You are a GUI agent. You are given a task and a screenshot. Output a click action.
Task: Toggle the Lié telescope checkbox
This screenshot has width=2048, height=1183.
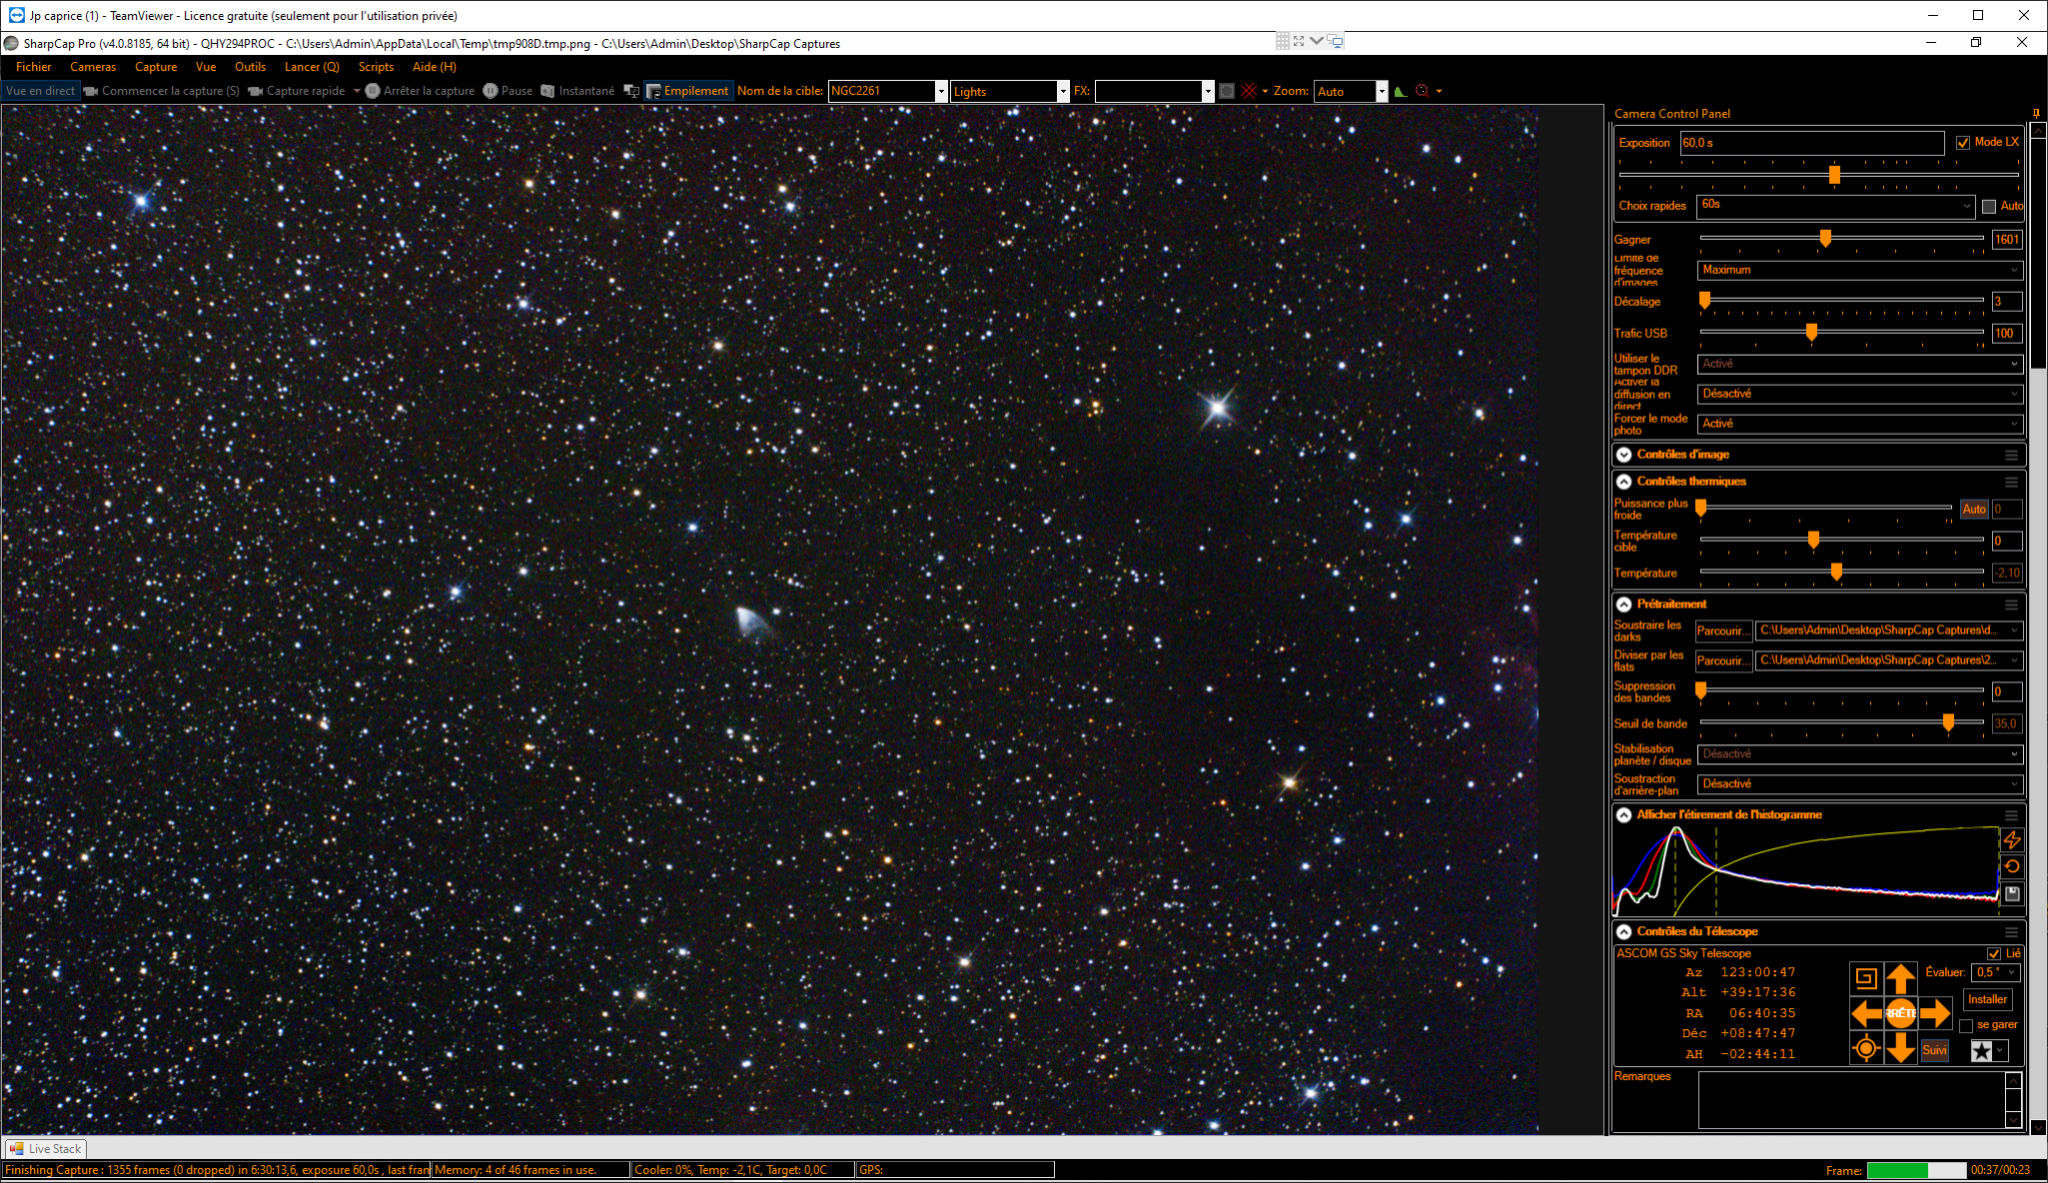[1994, 954]
